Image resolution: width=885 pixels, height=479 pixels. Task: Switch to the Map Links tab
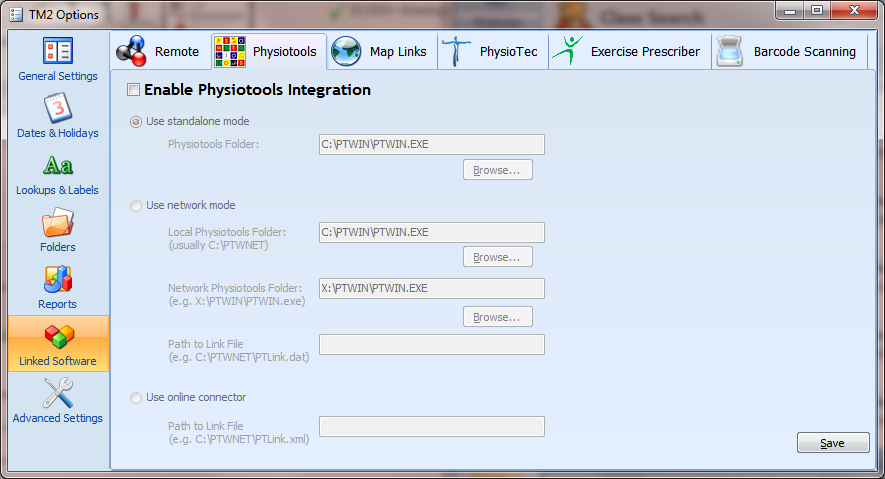click(x=383, y=51)
